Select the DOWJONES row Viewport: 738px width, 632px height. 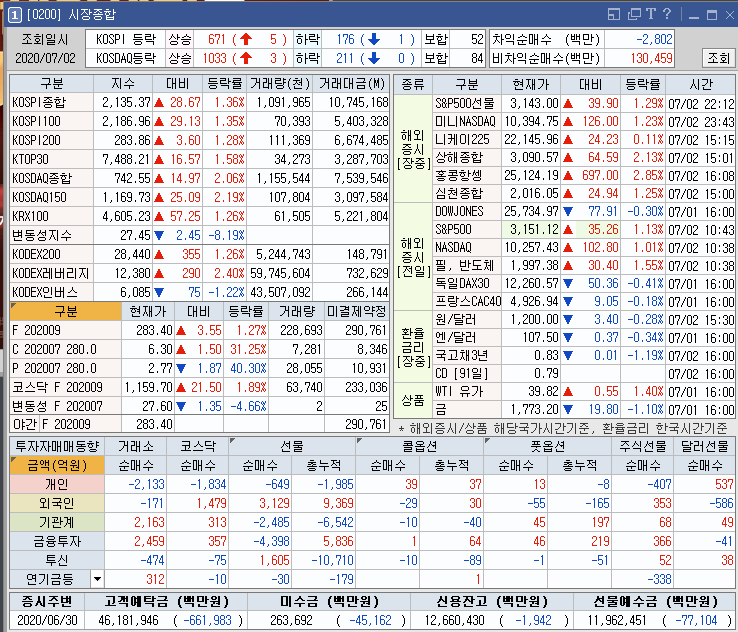584,211
